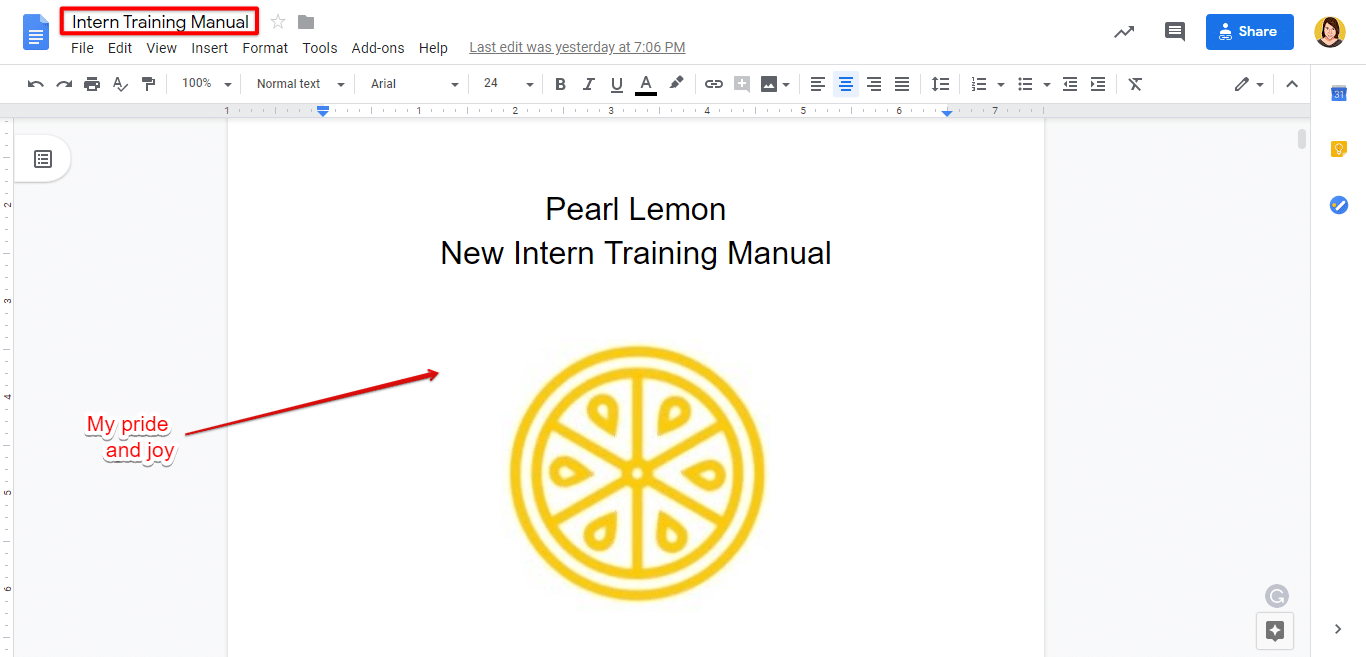Increase indent
This screenshot has height=657, width=1366.
(1098, 84)
